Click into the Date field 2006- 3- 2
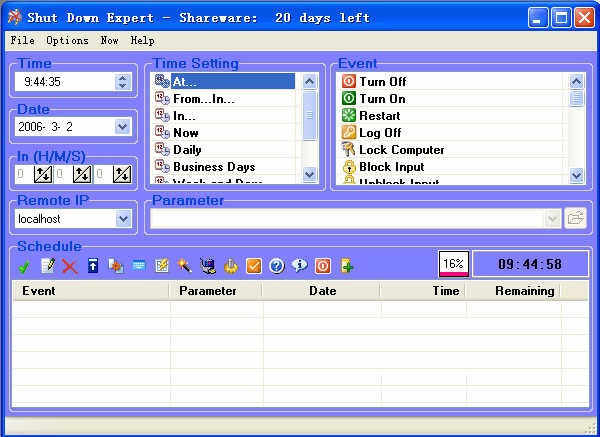 (65, 127)
